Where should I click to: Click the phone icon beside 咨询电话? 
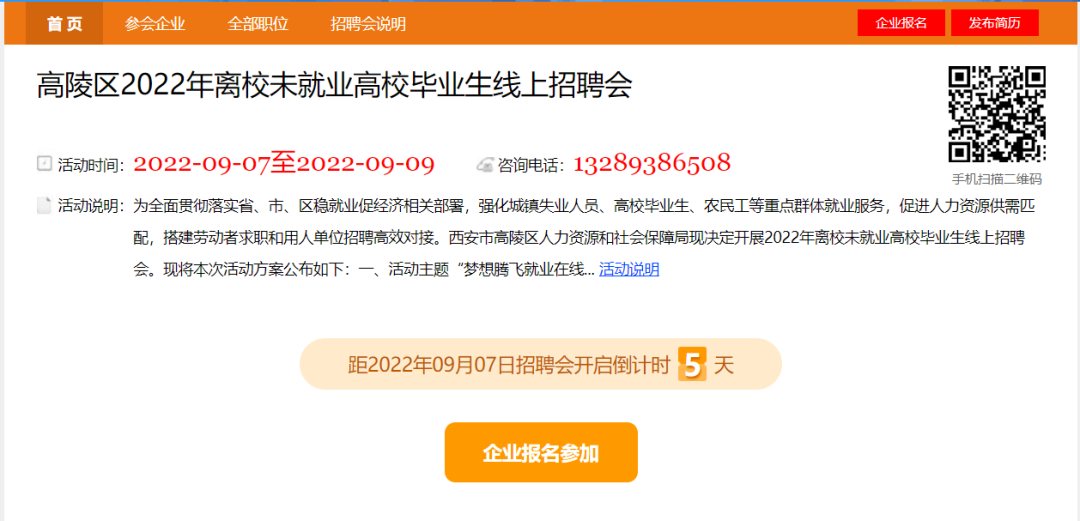[x=485, y=165]
